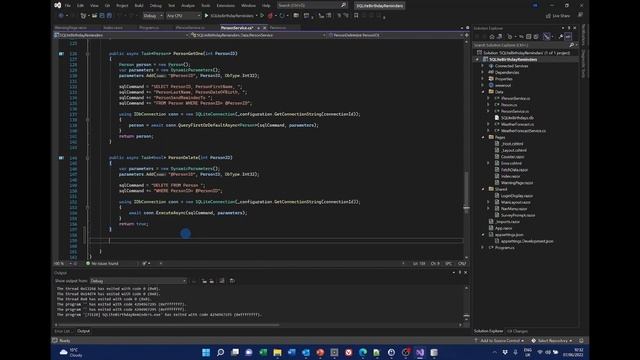
Task: Click Add to Source Control in status bar
Action: tap(499, 340)
